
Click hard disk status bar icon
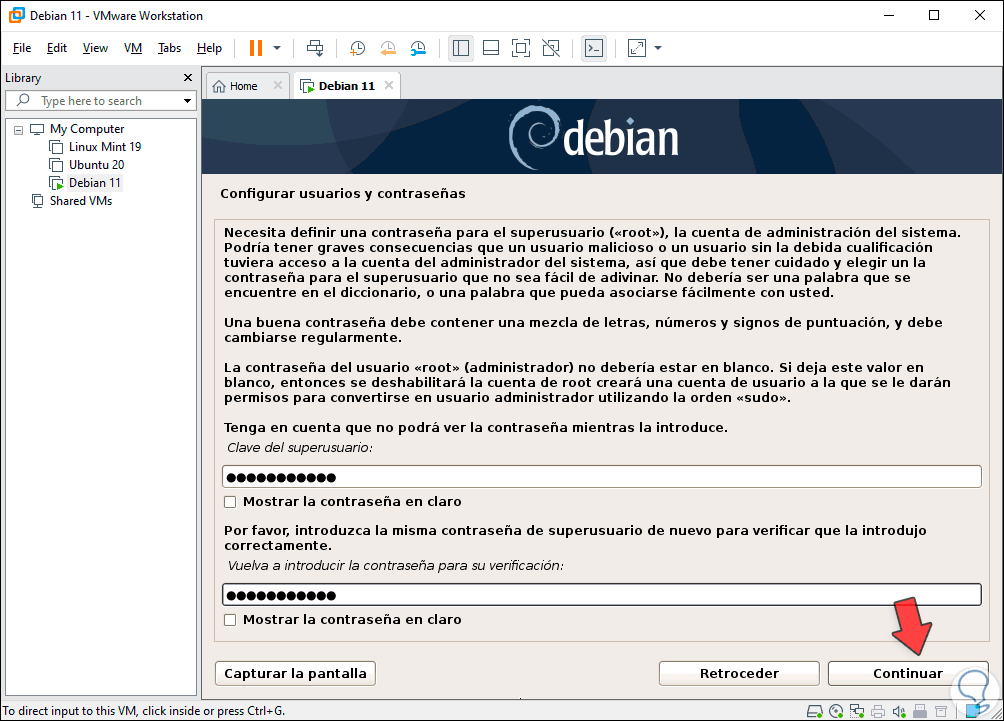814,711
